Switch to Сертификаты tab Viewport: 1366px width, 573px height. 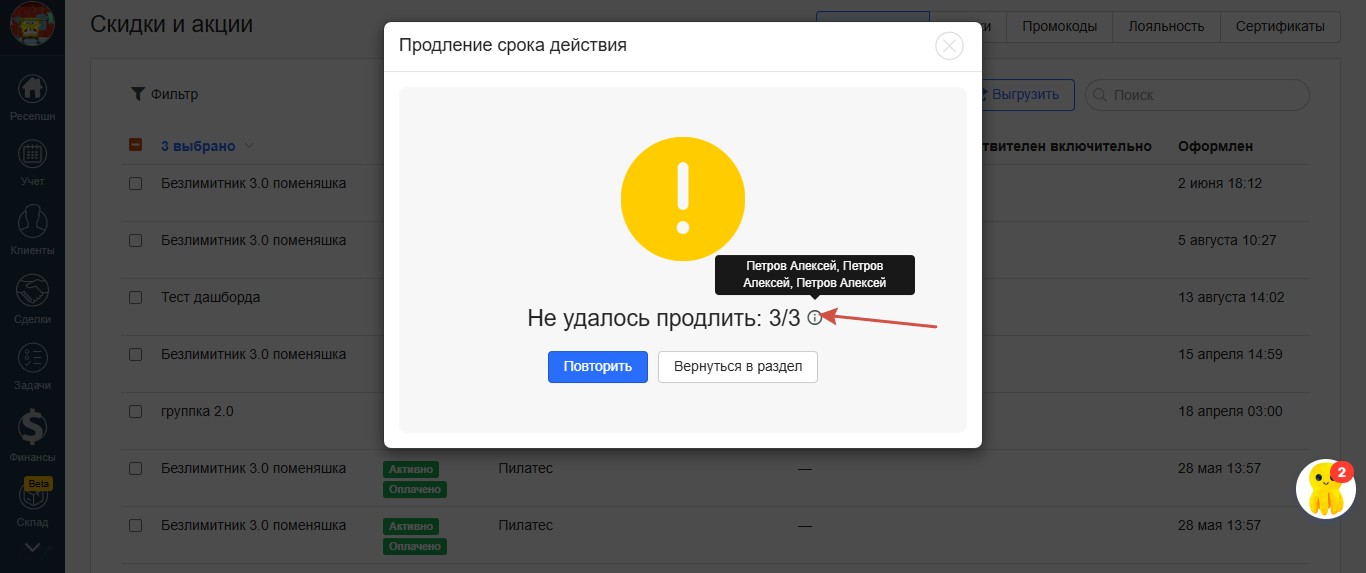point(1279,26)
